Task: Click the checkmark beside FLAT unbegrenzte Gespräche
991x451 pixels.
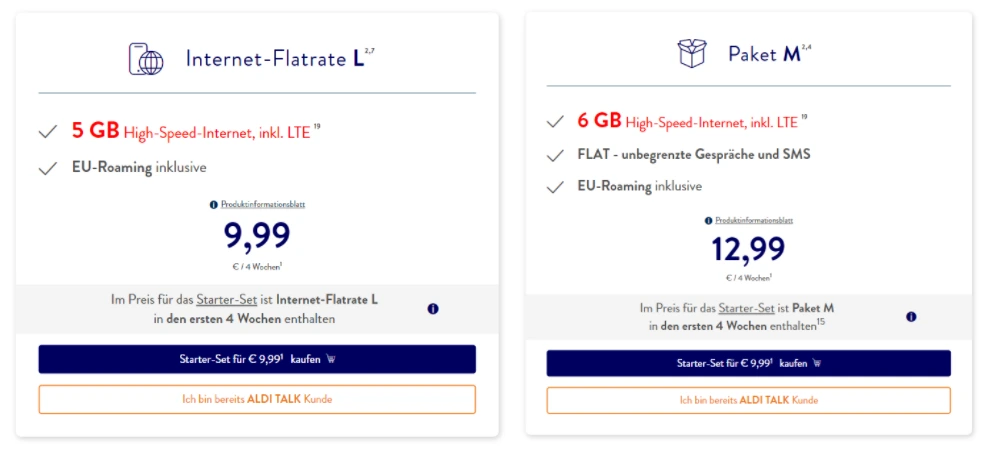Action: tap(555, 155)
